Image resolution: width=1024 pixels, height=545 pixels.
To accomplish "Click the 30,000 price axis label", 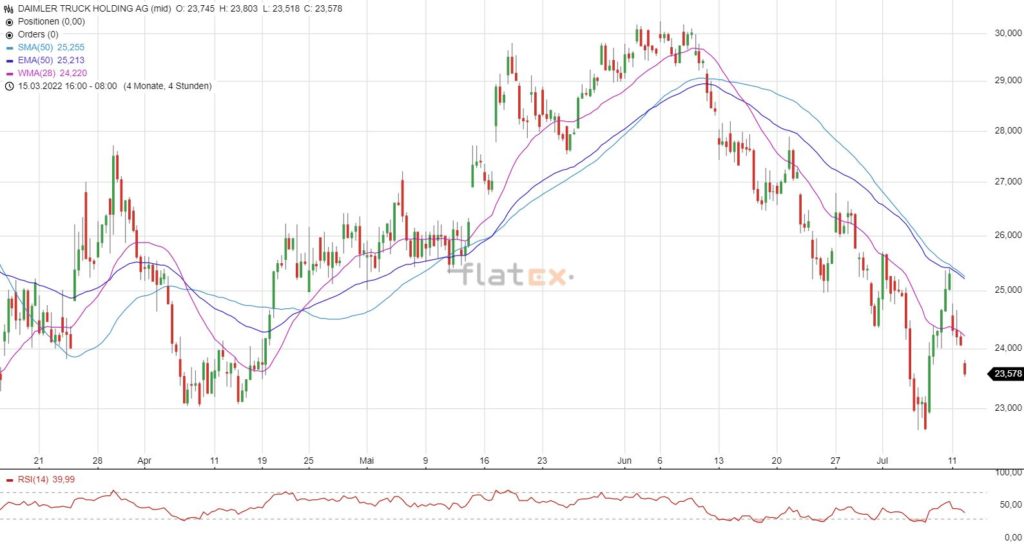I will [x=1008, y=33].
